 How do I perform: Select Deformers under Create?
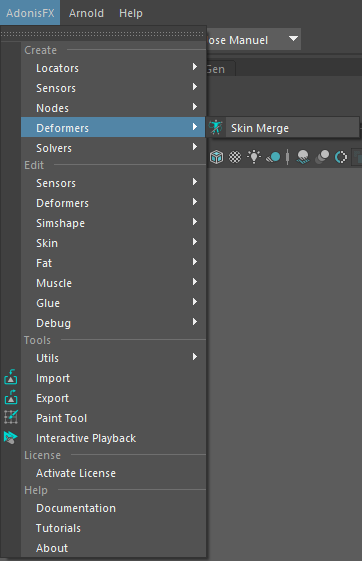point(113,128)
